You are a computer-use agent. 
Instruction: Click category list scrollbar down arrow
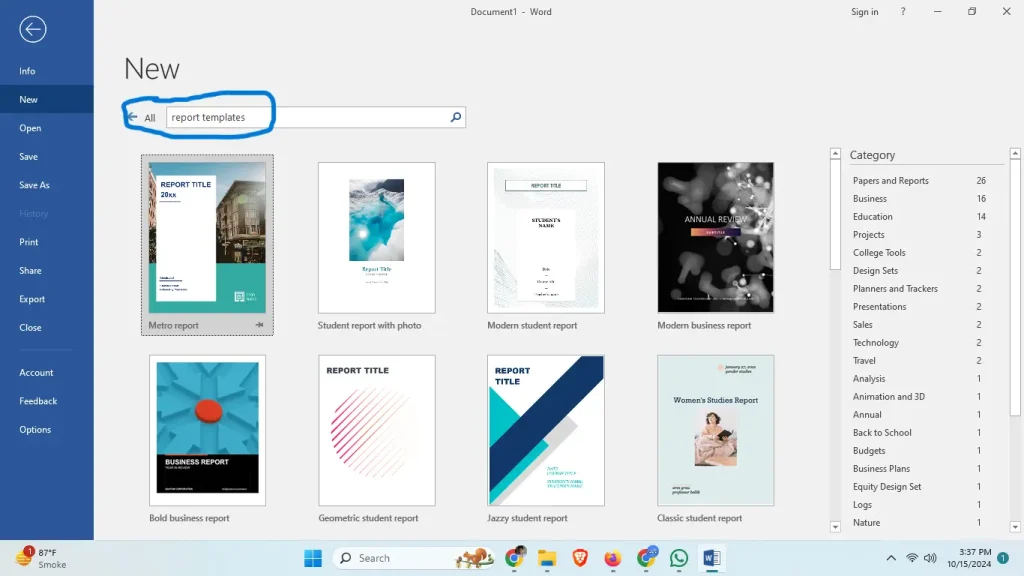point(1015,527)
